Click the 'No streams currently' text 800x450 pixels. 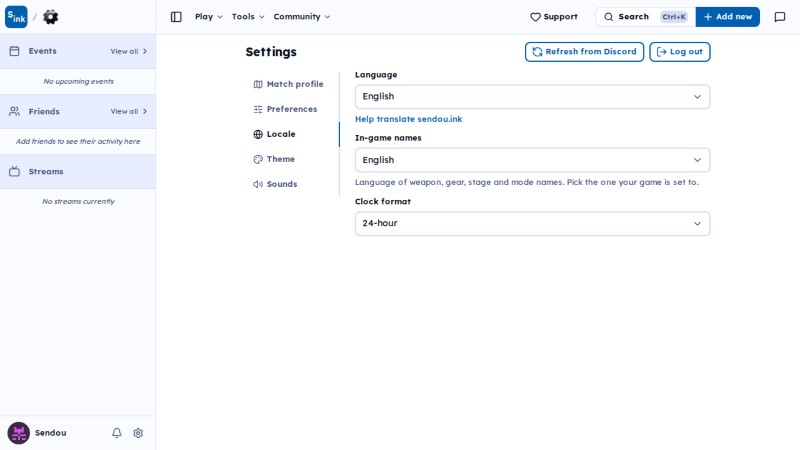tap(79, 202)
